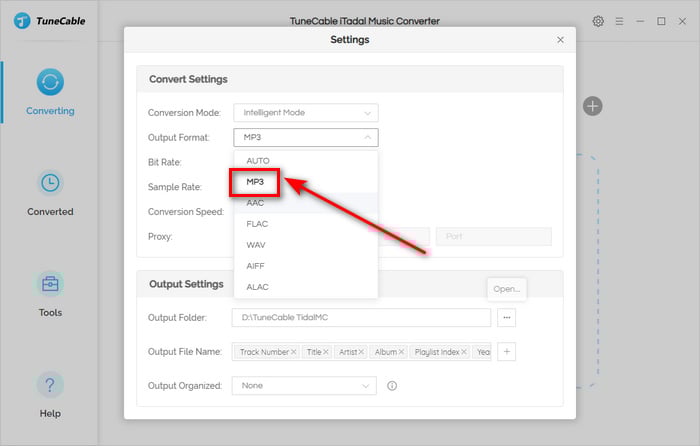Remove the Album filename tag

(x=401, y=352)
